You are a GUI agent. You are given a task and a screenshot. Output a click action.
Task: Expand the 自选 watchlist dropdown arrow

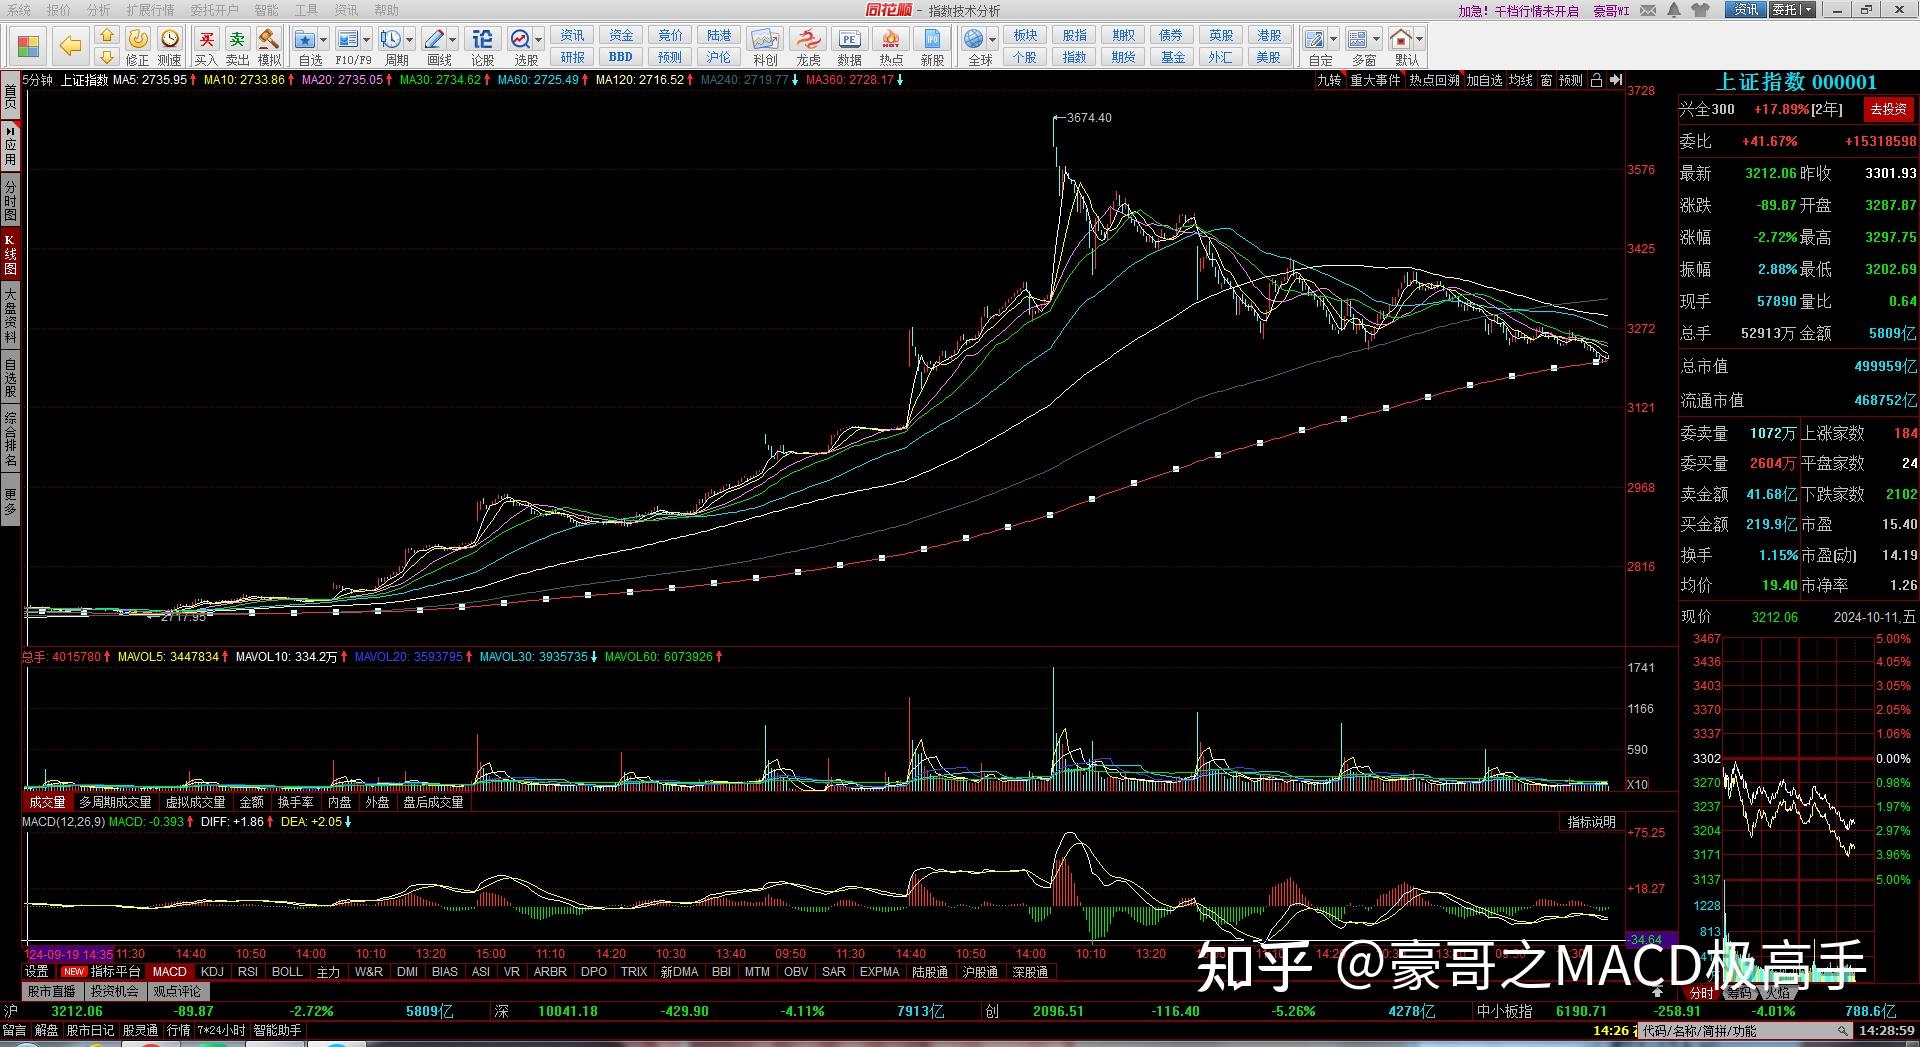322,38
